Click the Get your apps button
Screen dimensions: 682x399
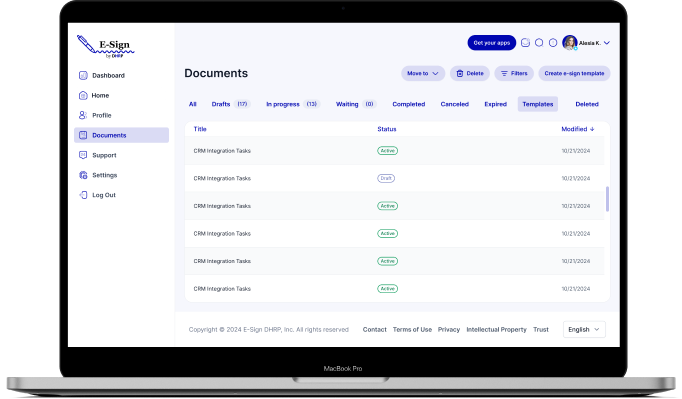click(x=491, y=43)
